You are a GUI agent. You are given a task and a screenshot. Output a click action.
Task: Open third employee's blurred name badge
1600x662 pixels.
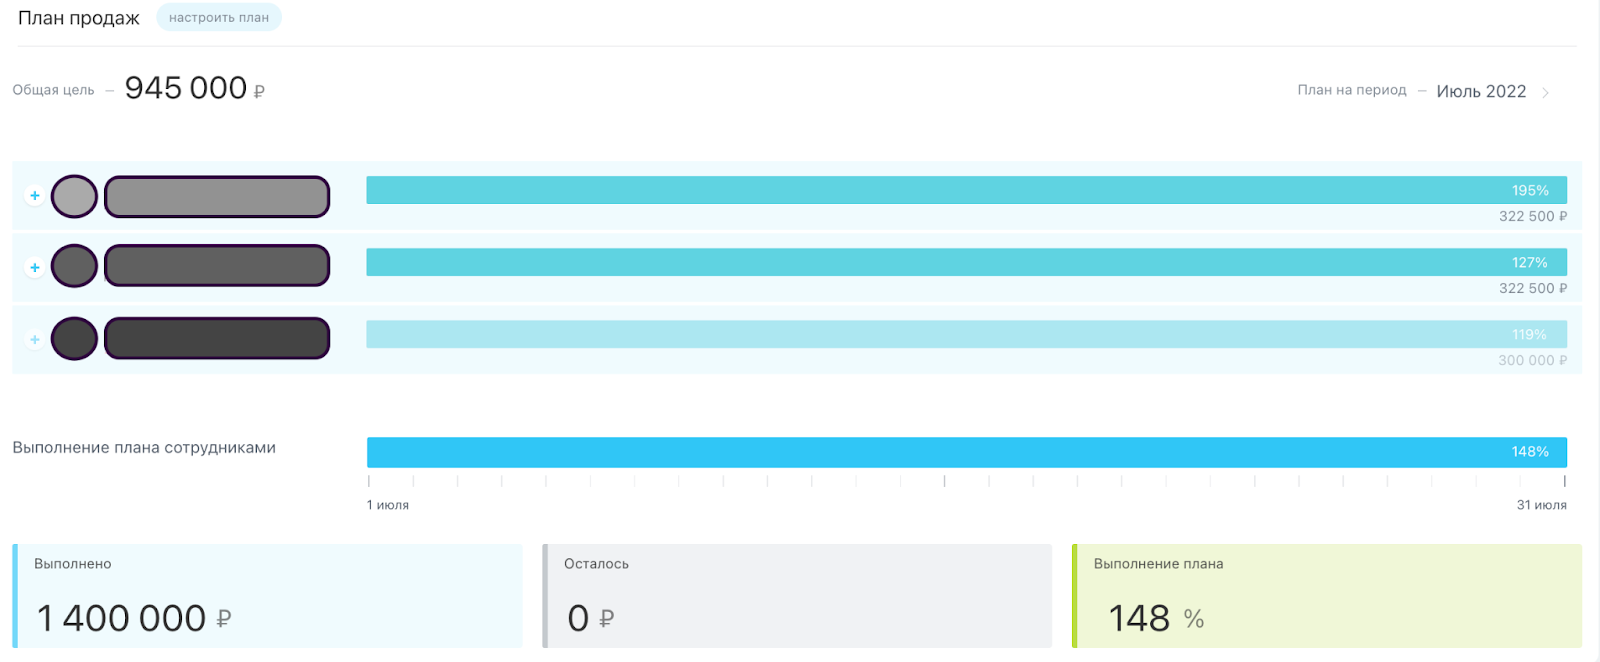[217, 338]
